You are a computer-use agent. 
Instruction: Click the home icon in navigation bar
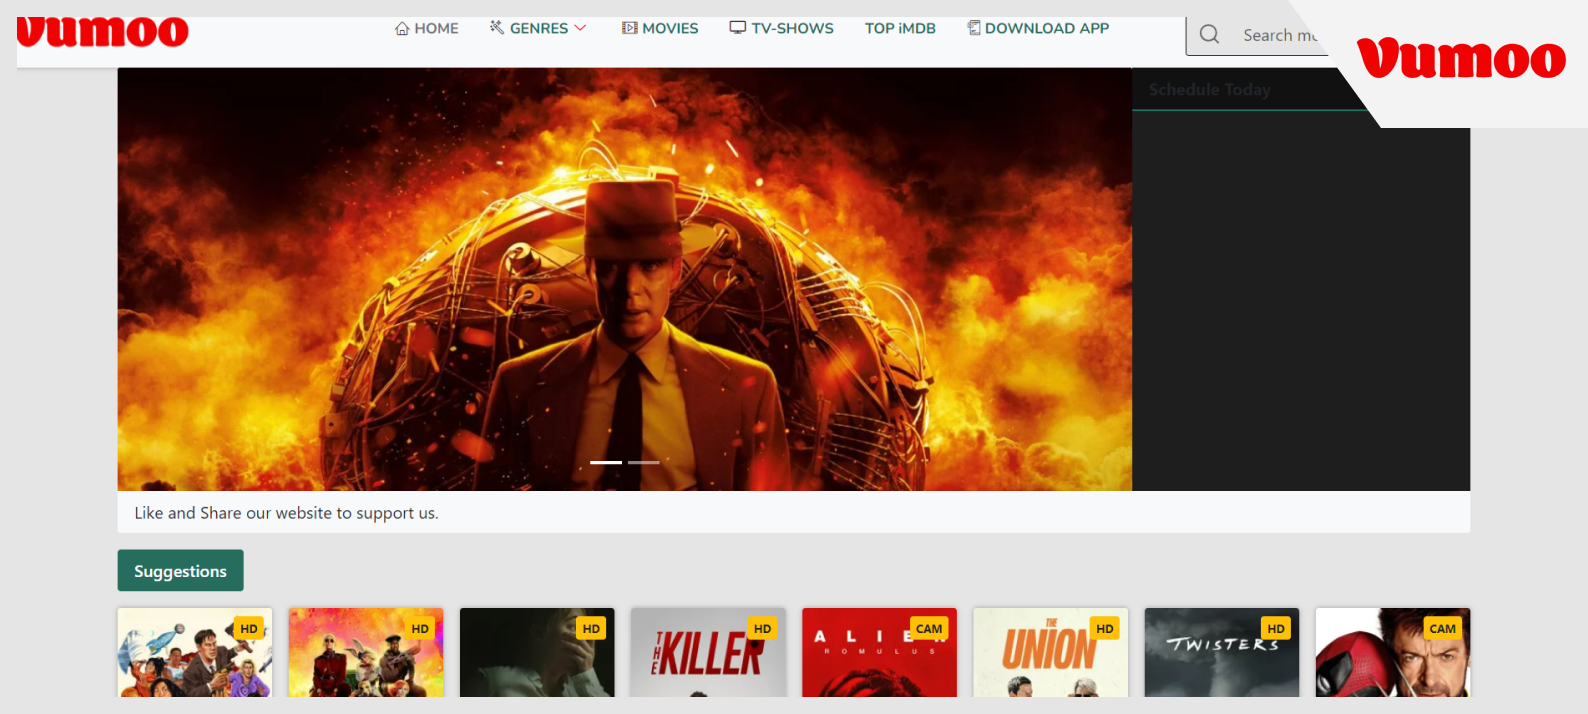(x=402, y=28)
